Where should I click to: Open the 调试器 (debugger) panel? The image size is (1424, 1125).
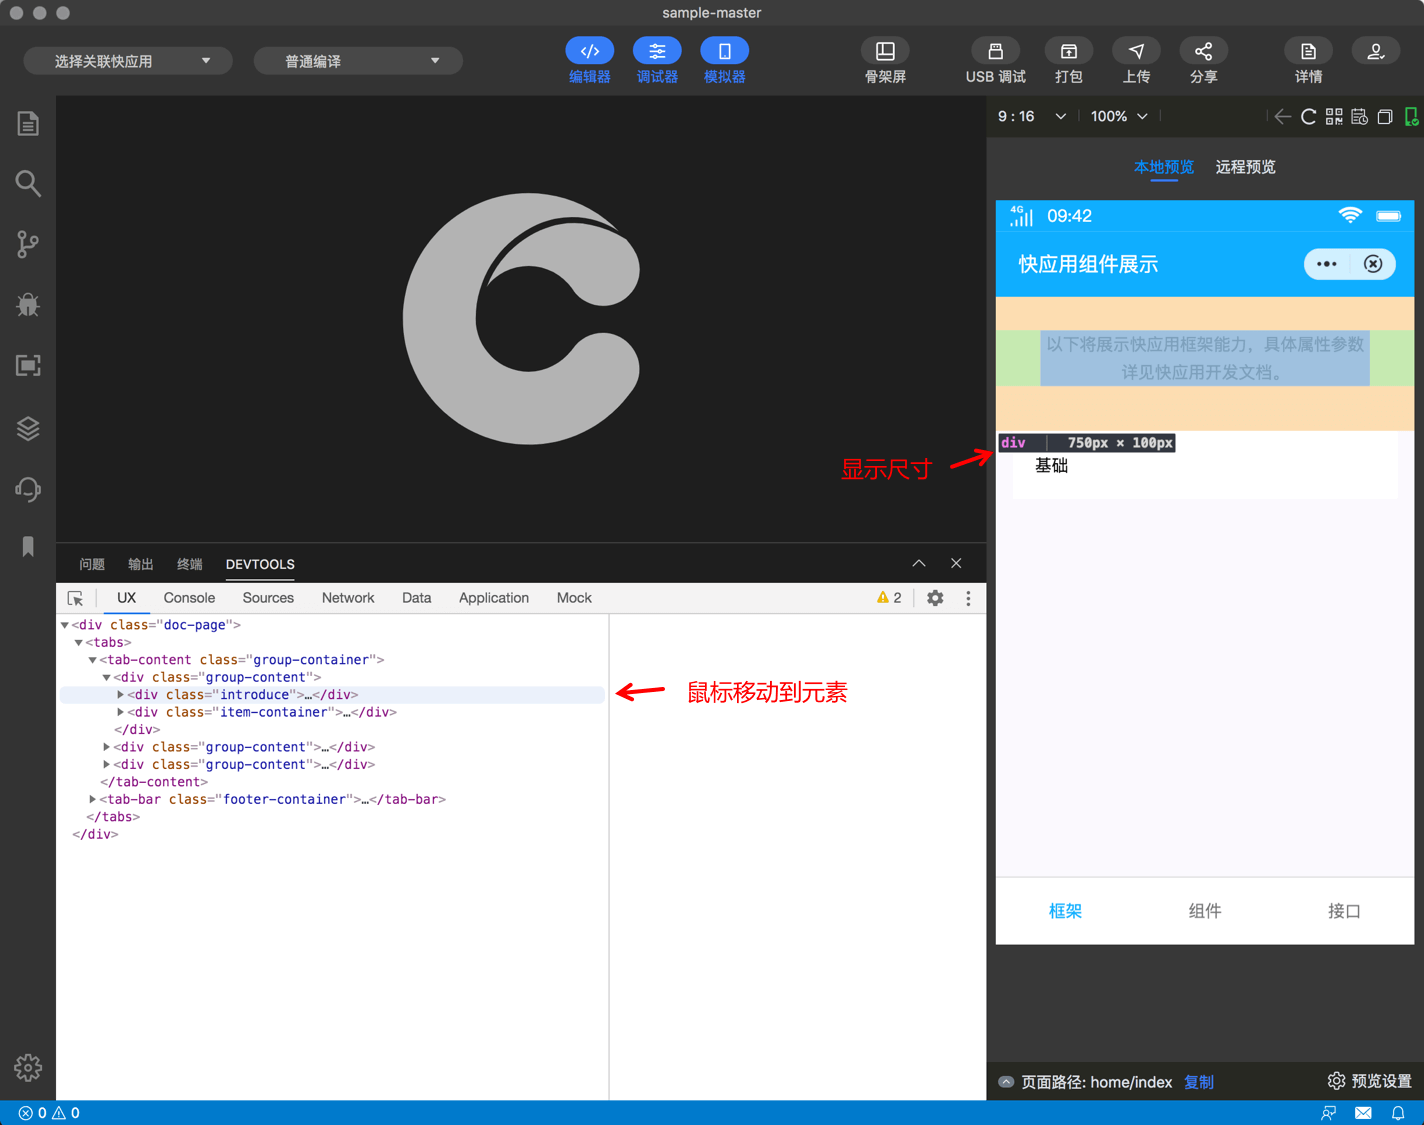657,60
